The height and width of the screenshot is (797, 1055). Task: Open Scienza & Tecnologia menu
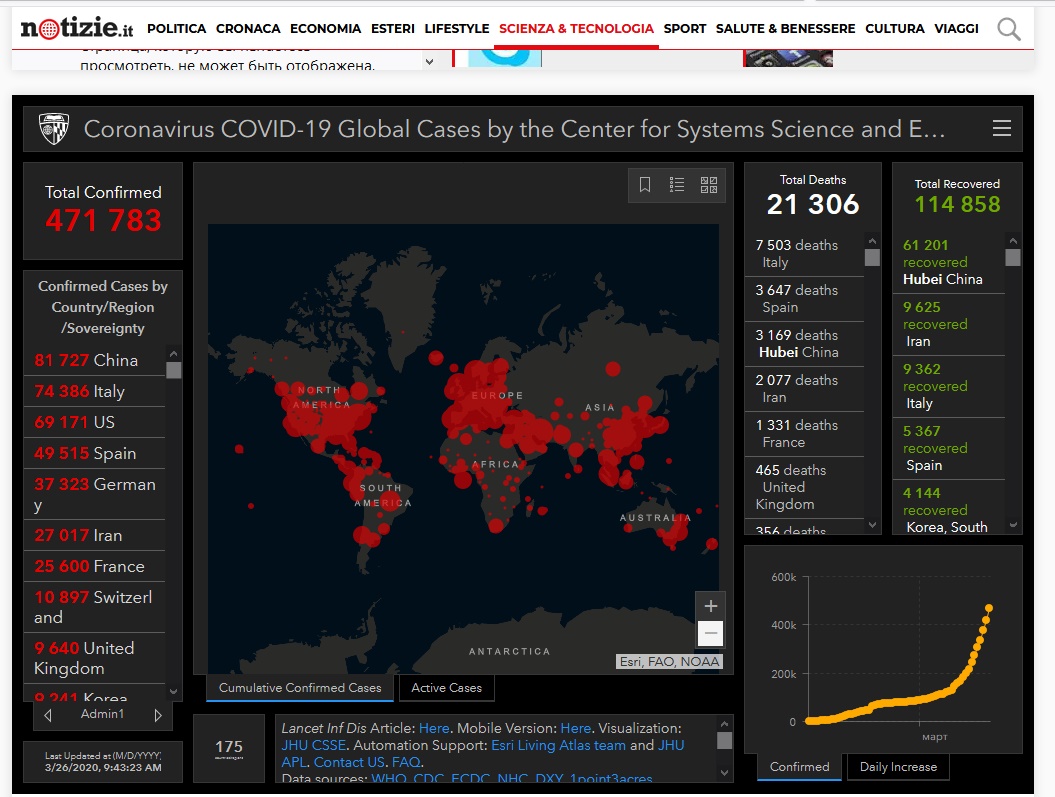(x=576, y=29)
